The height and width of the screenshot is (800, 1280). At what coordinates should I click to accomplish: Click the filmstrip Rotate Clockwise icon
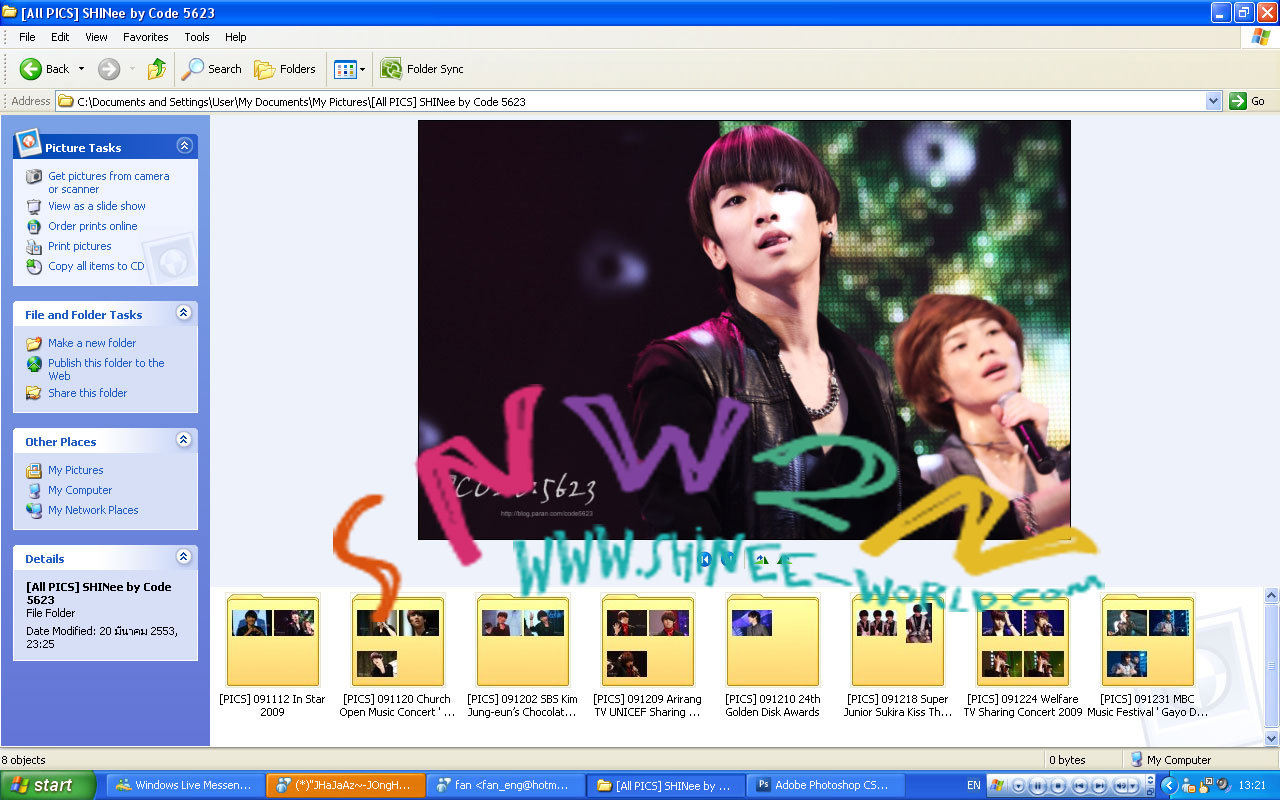click(x=761, y=560)
